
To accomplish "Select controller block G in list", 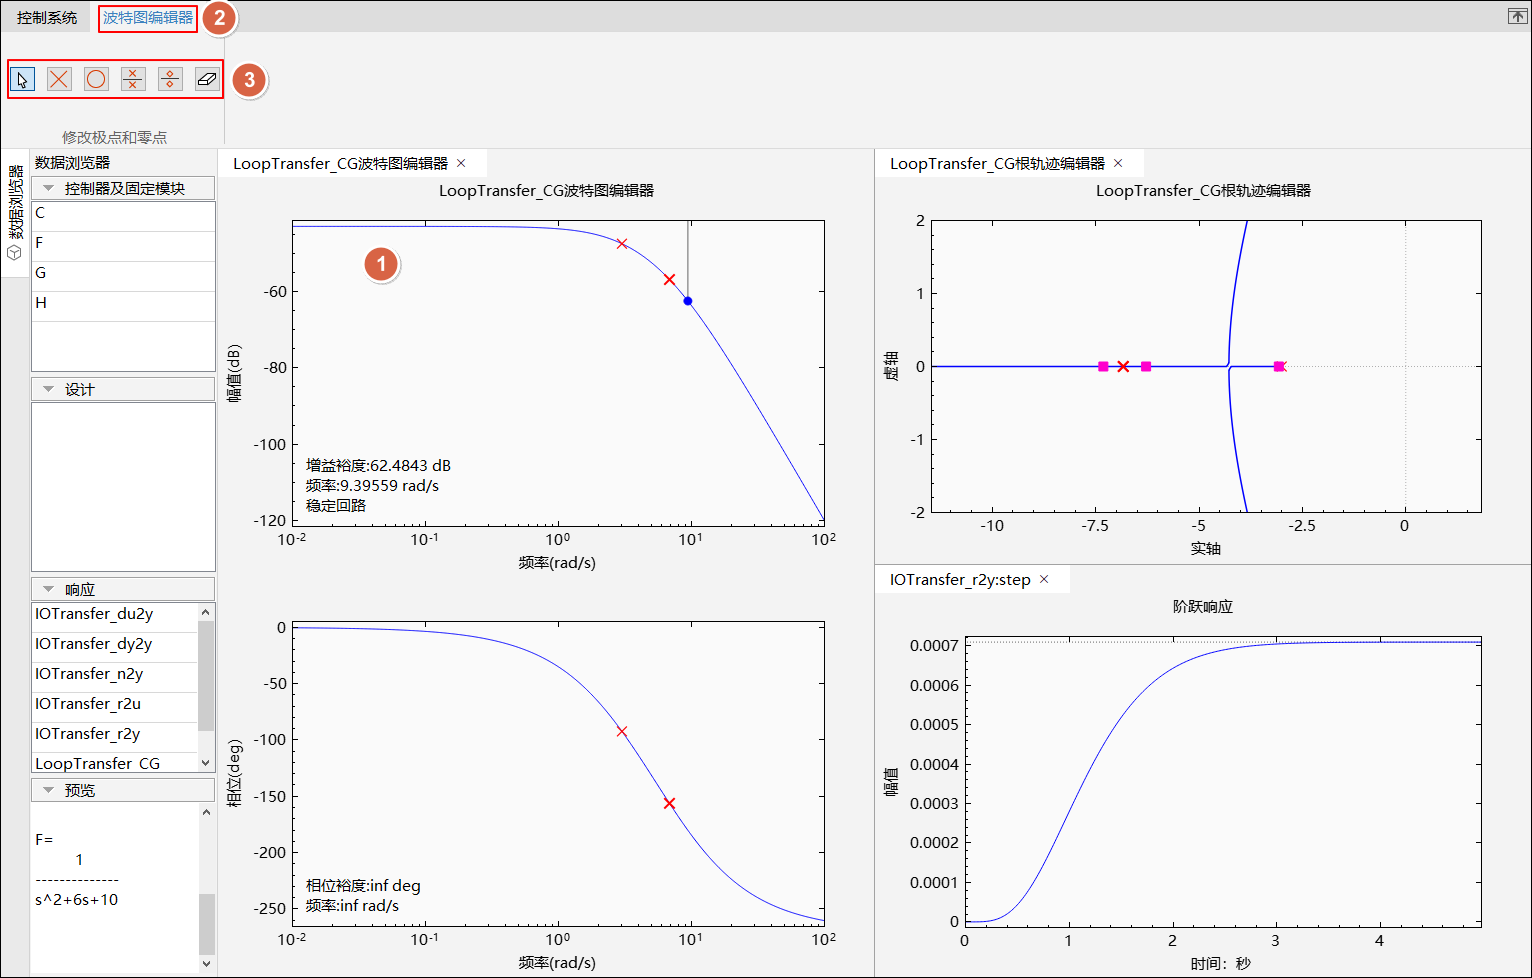I will 41,273.
